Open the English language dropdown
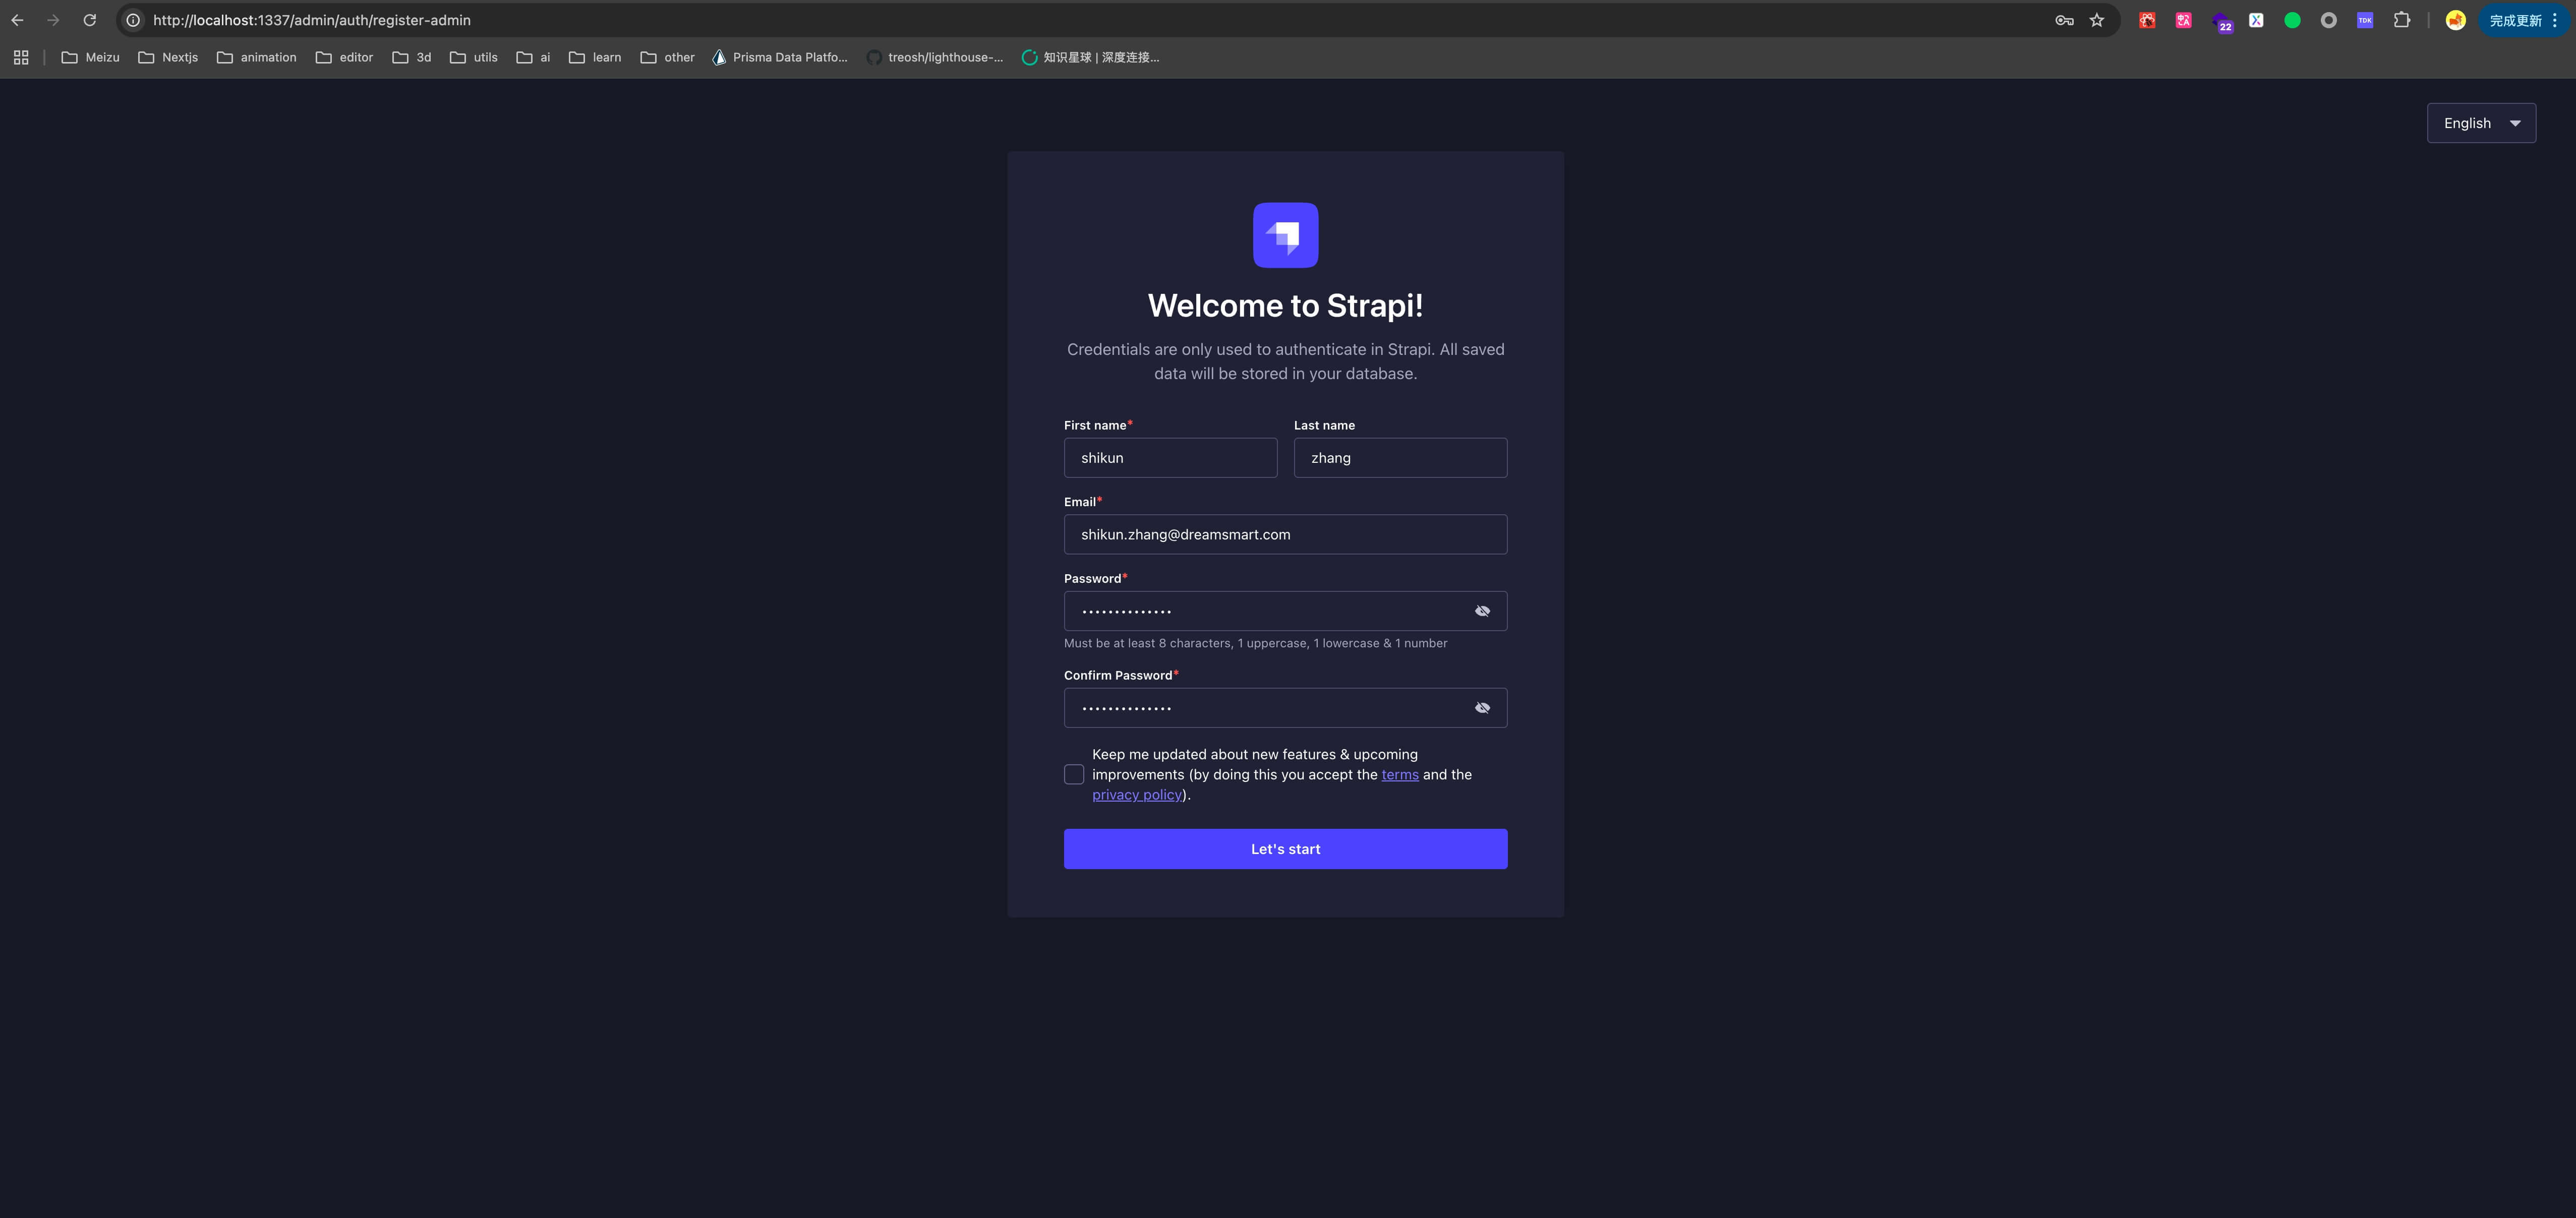The image size is (2576, 1218). pos(2481,123)
